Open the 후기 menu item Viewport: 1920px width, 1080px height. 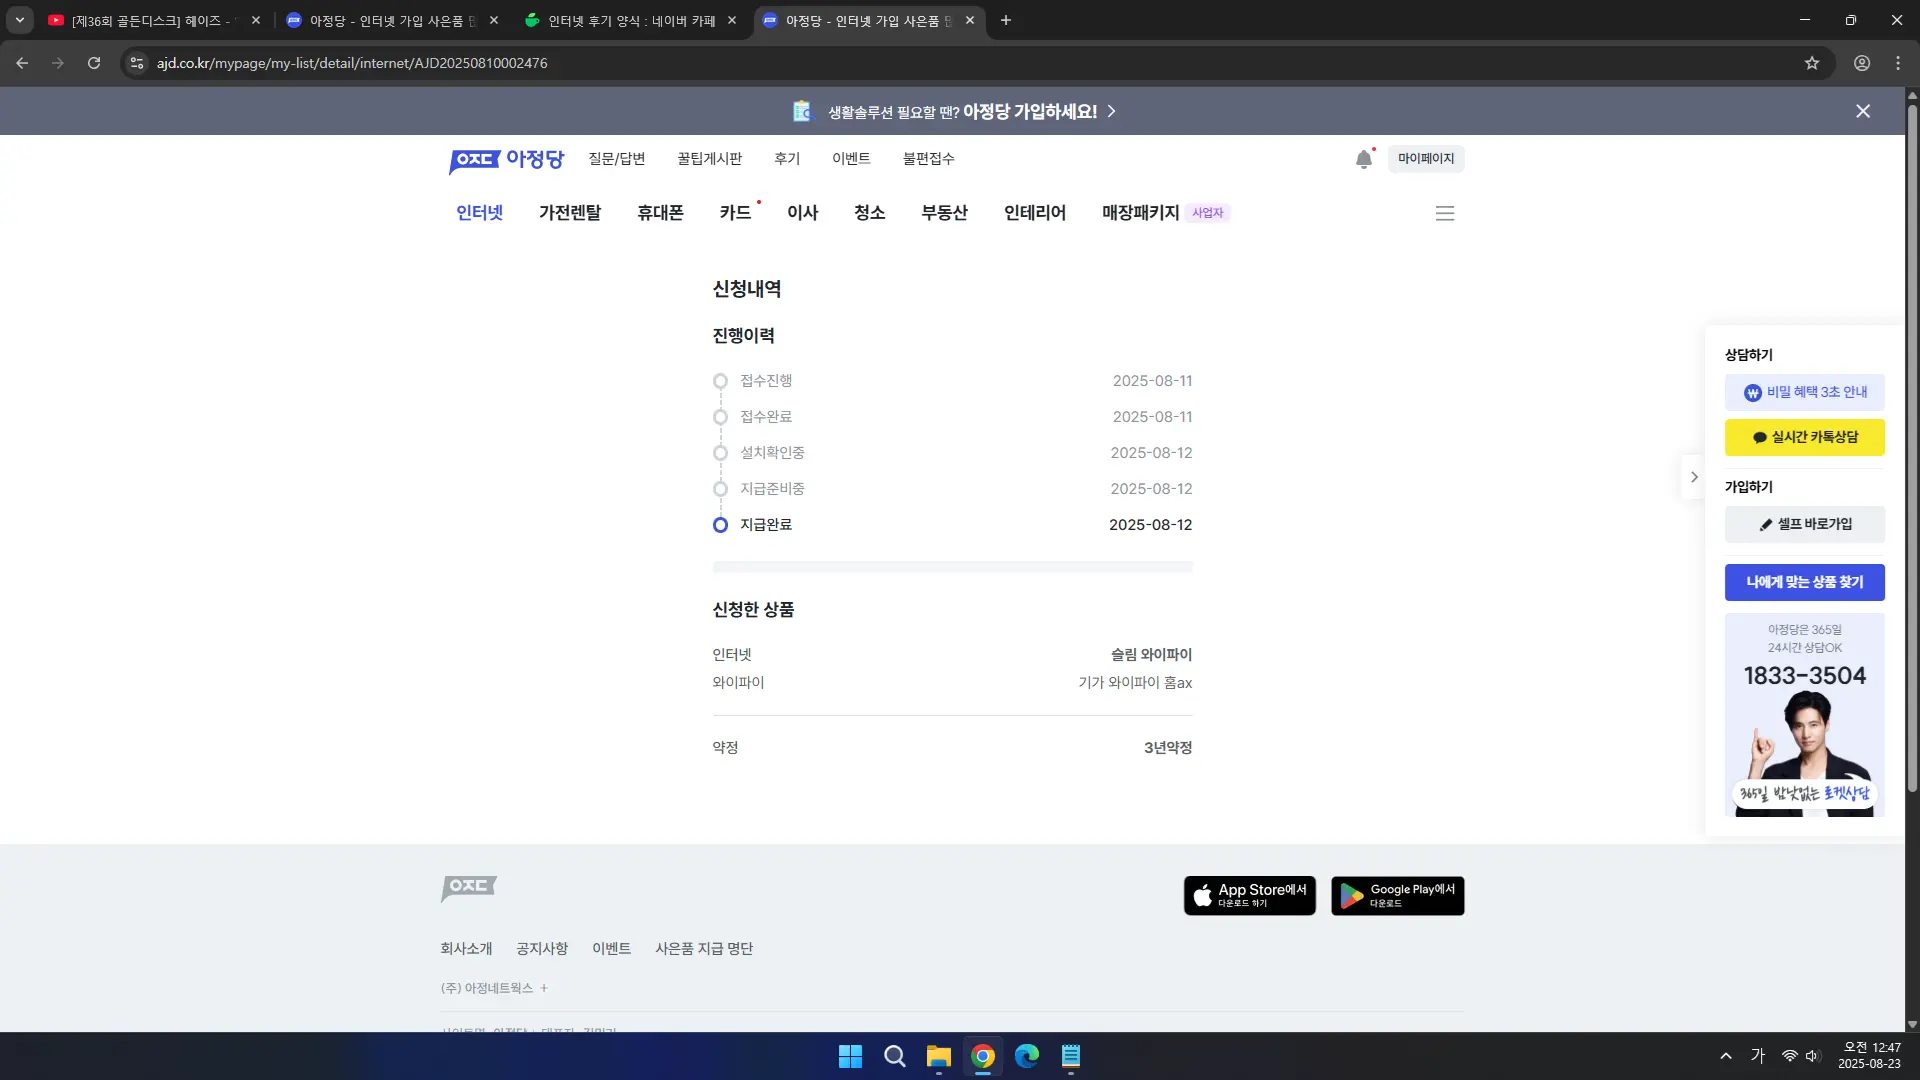[x=787, y=159]
